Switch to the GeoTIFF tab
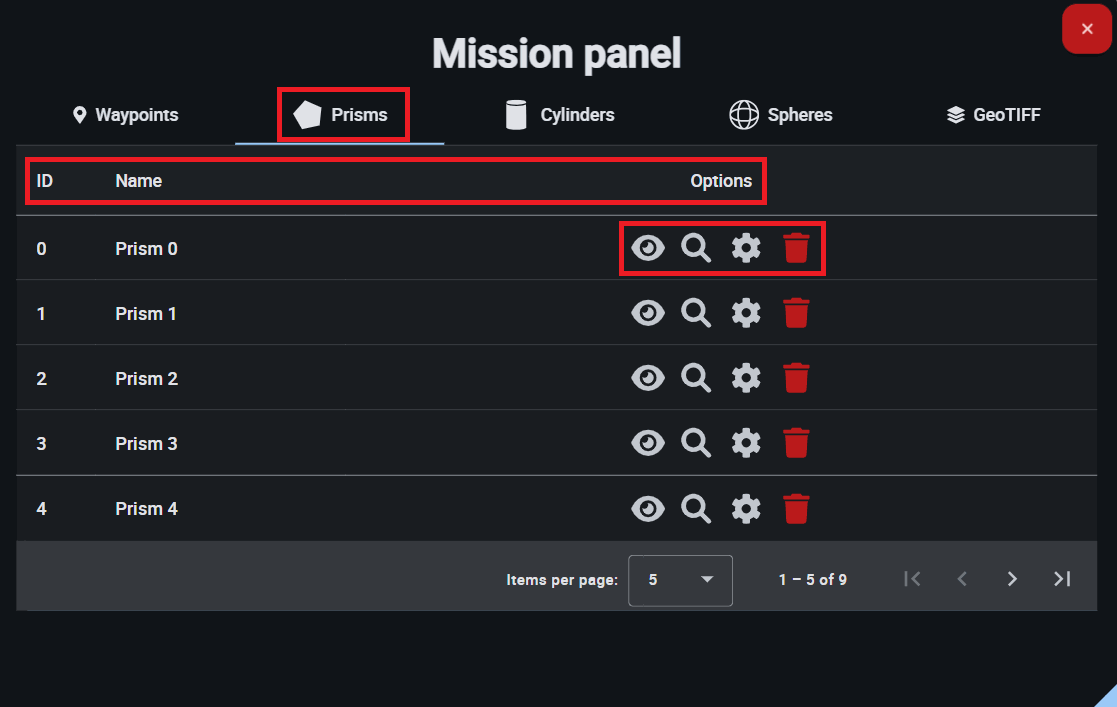 tap(993, 115)
